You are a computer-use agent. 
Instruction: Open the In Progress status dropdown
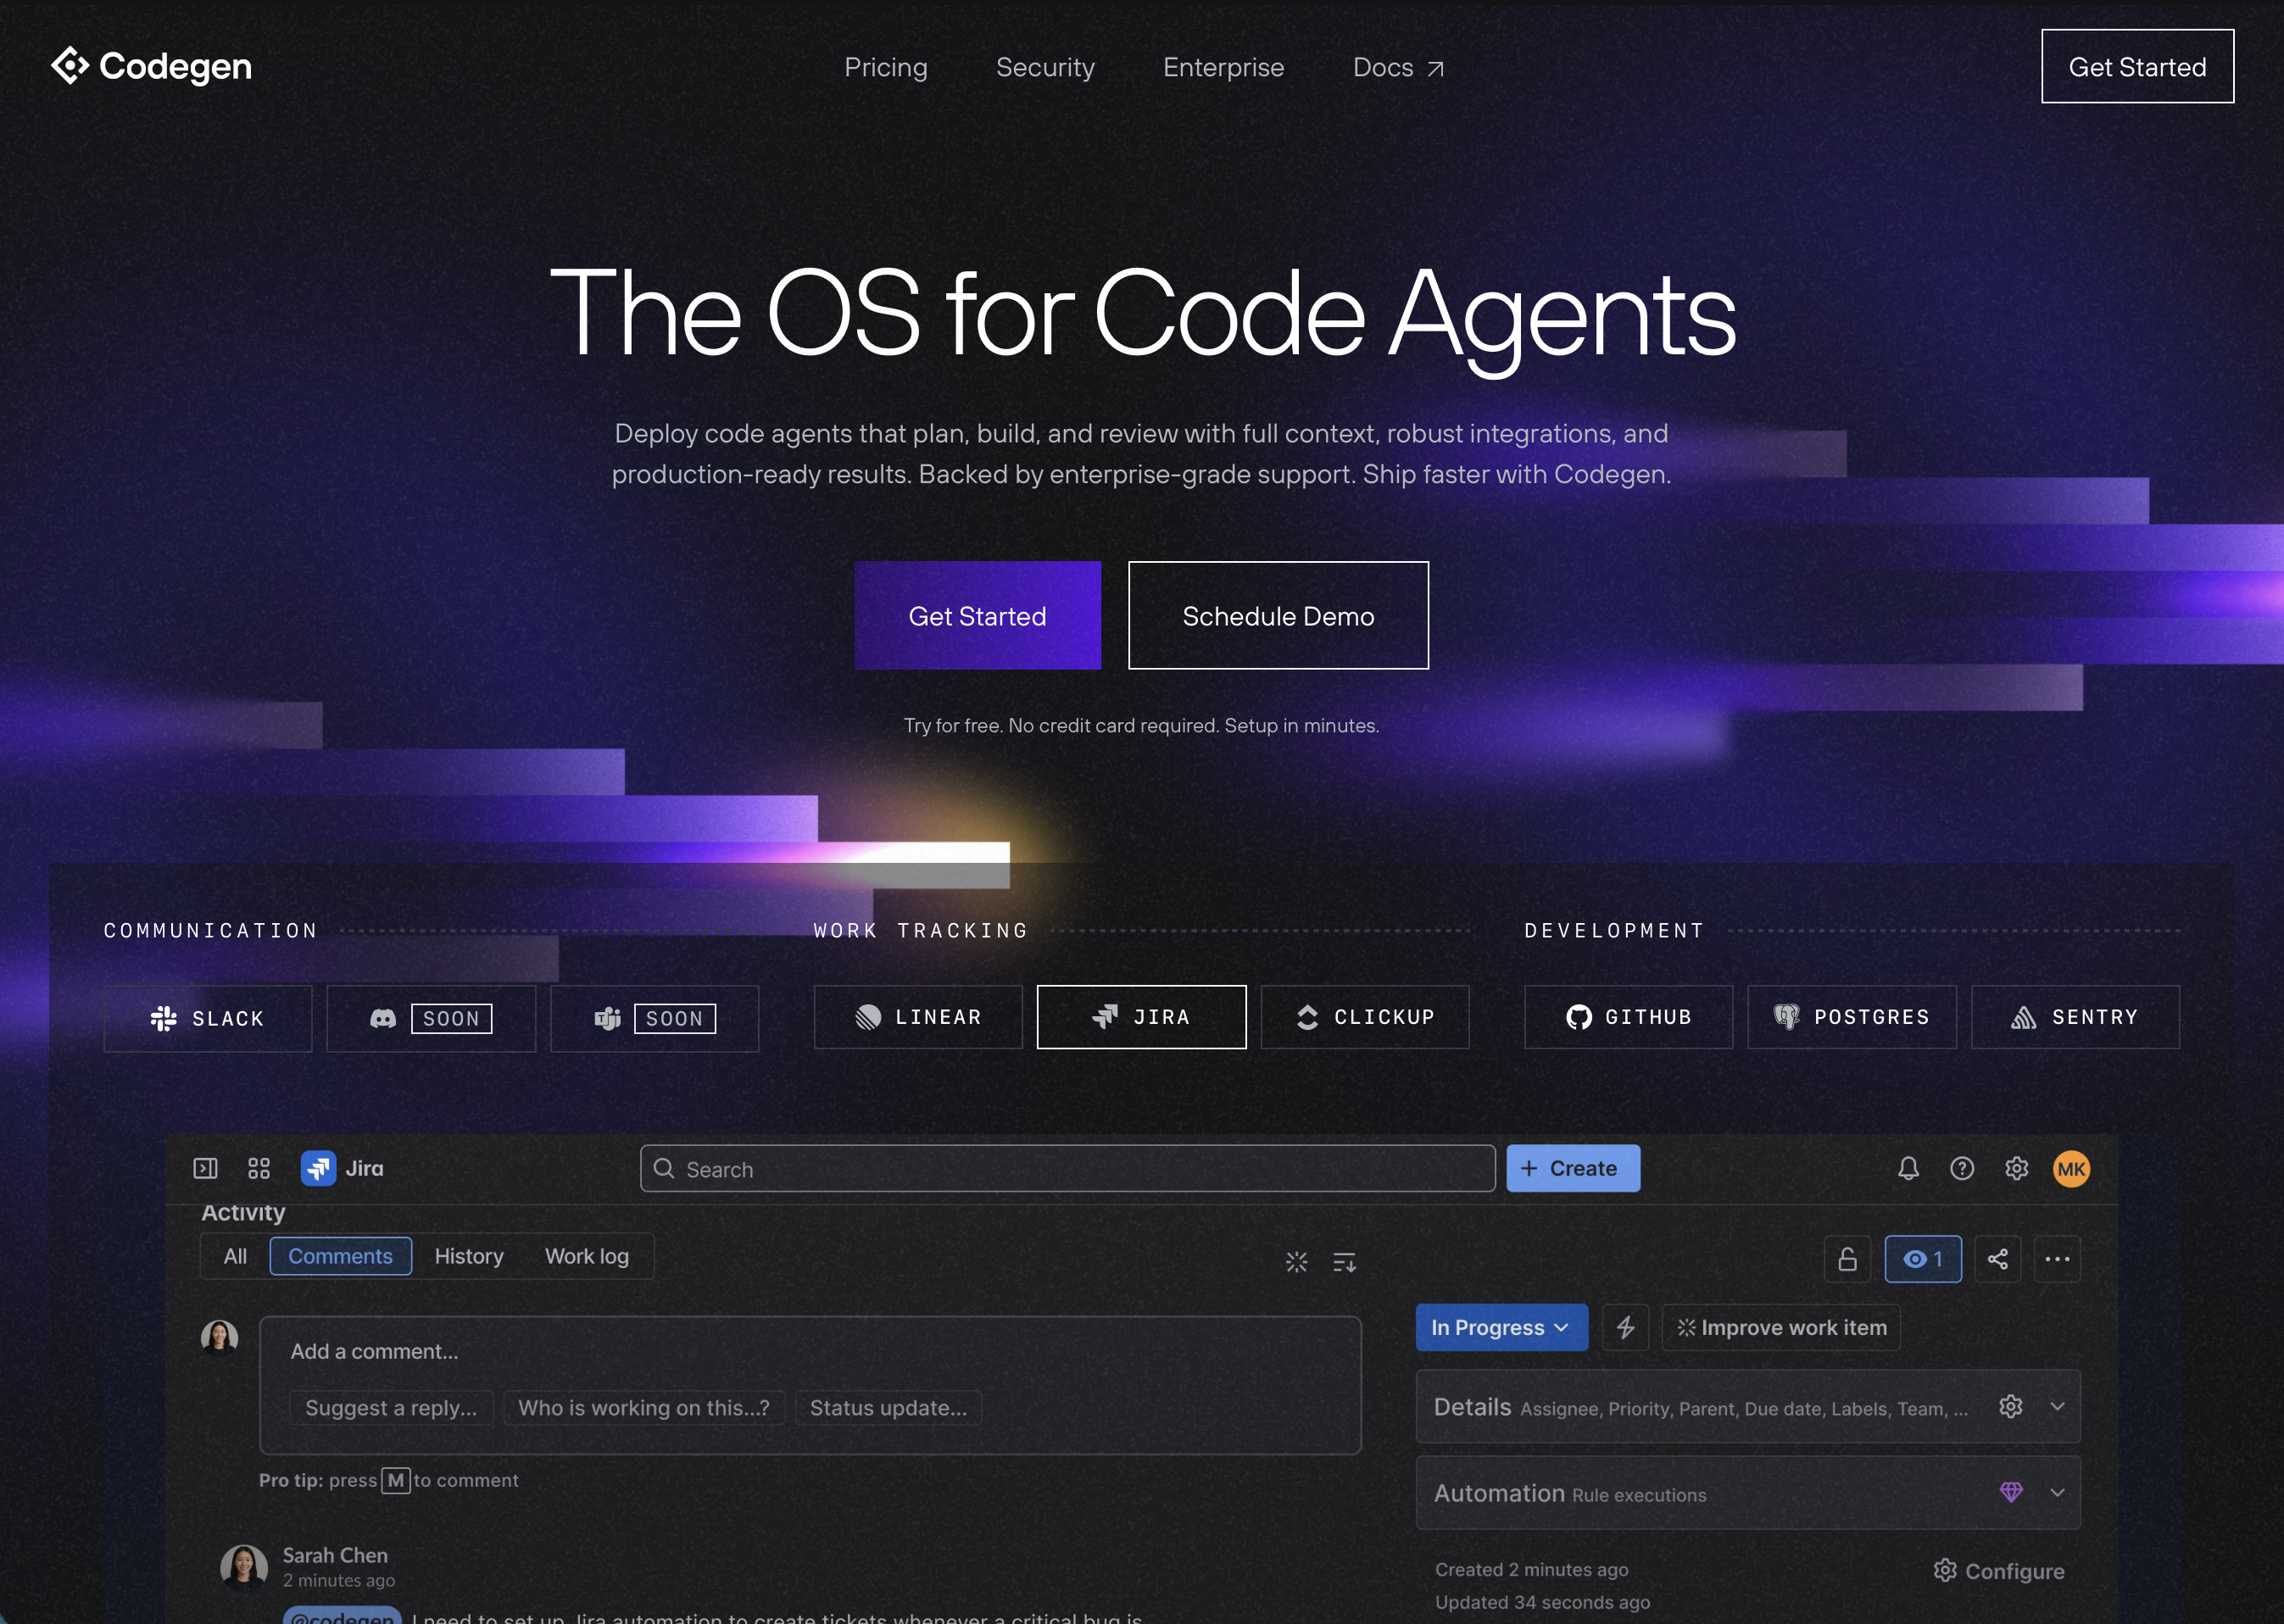coord(1500,1327)
